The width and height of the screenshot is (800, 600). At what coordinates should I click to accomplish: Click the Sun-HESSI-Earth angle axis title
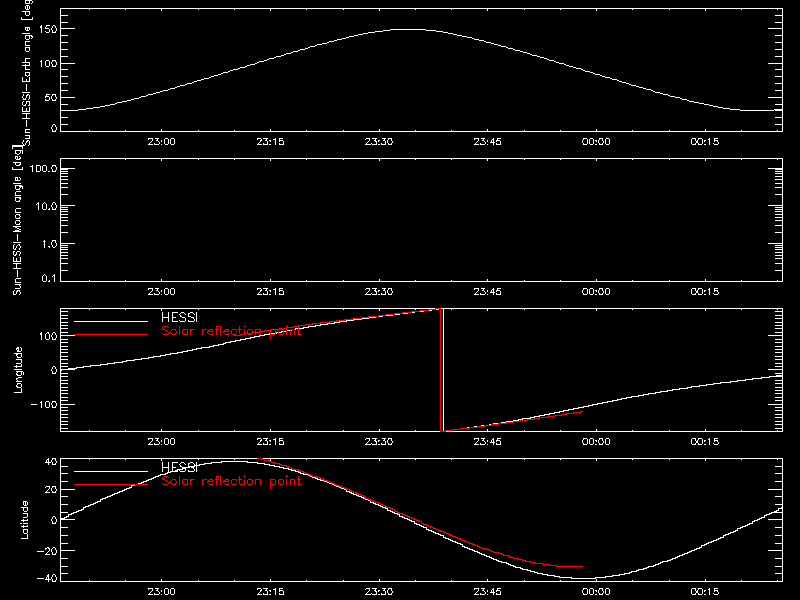point(28,73)
